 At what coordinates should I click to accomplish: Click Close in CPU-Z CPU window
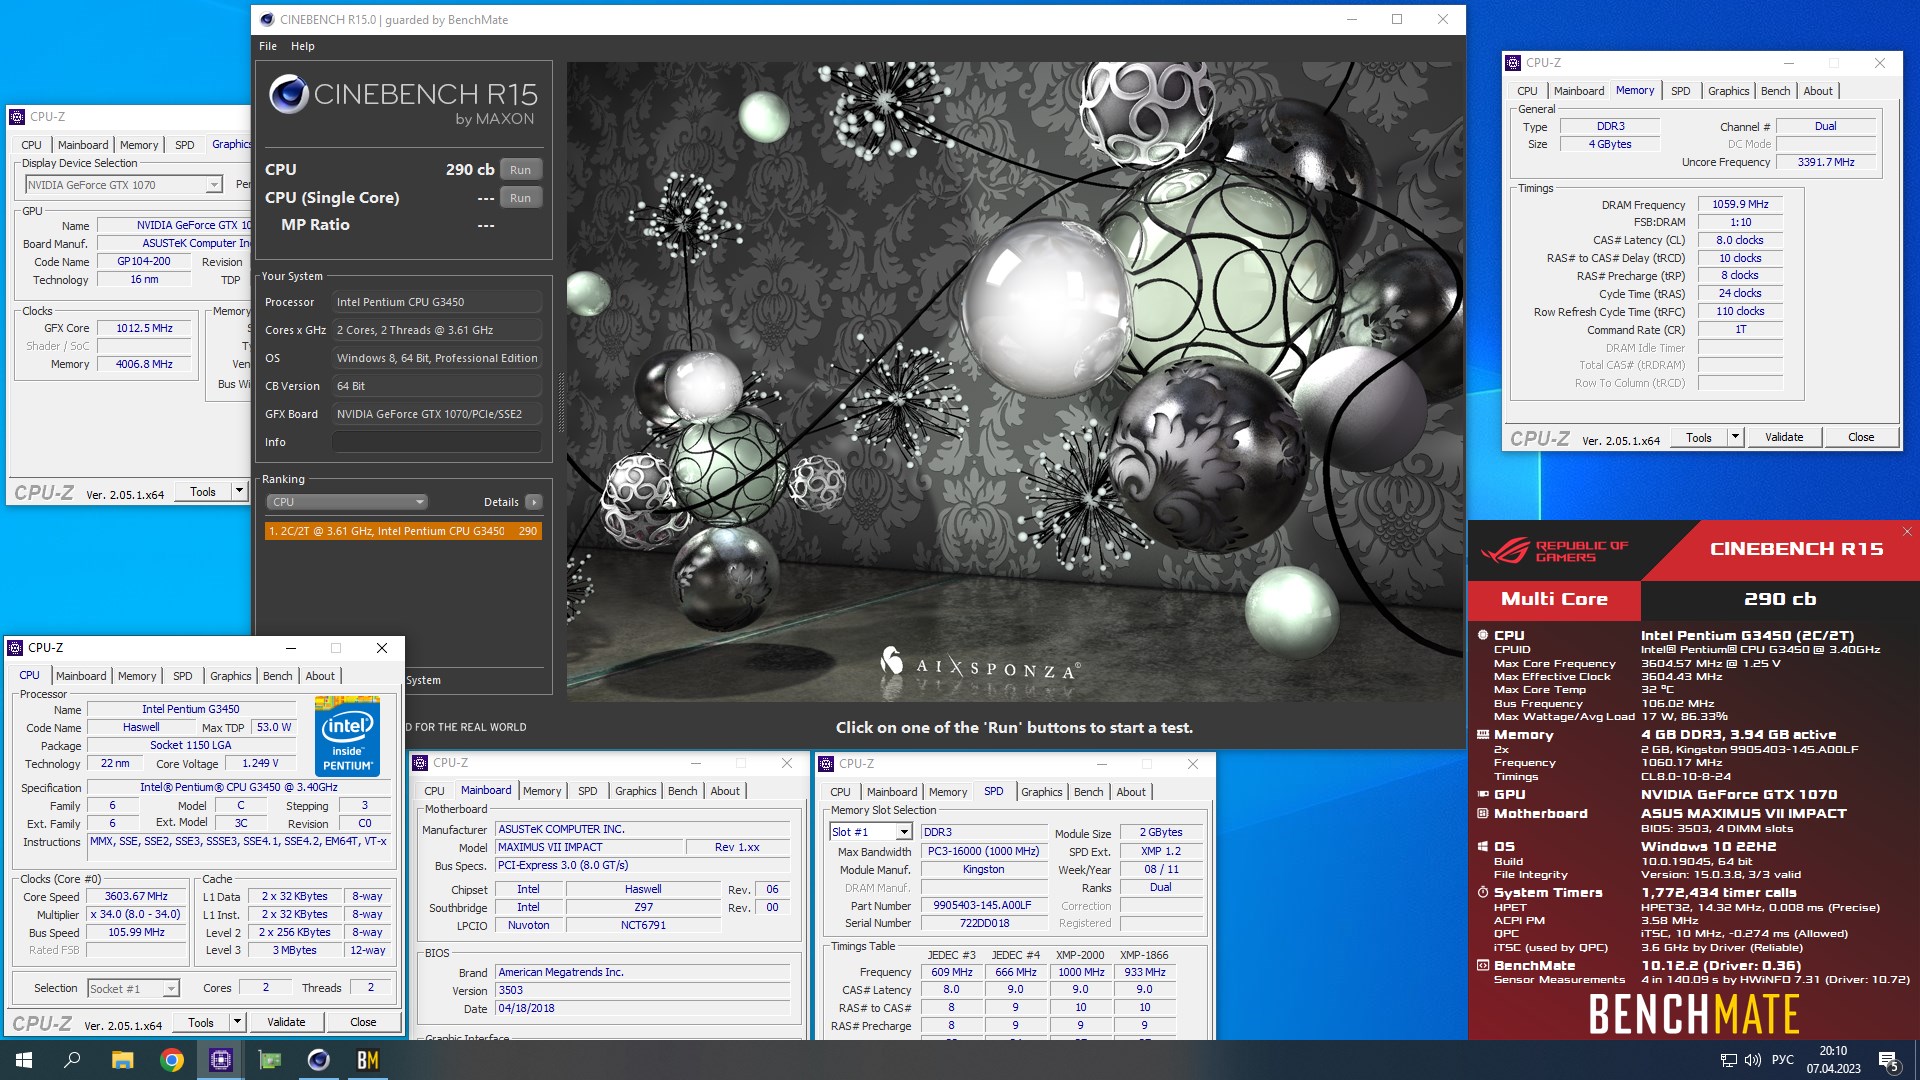click(363, 1022)
